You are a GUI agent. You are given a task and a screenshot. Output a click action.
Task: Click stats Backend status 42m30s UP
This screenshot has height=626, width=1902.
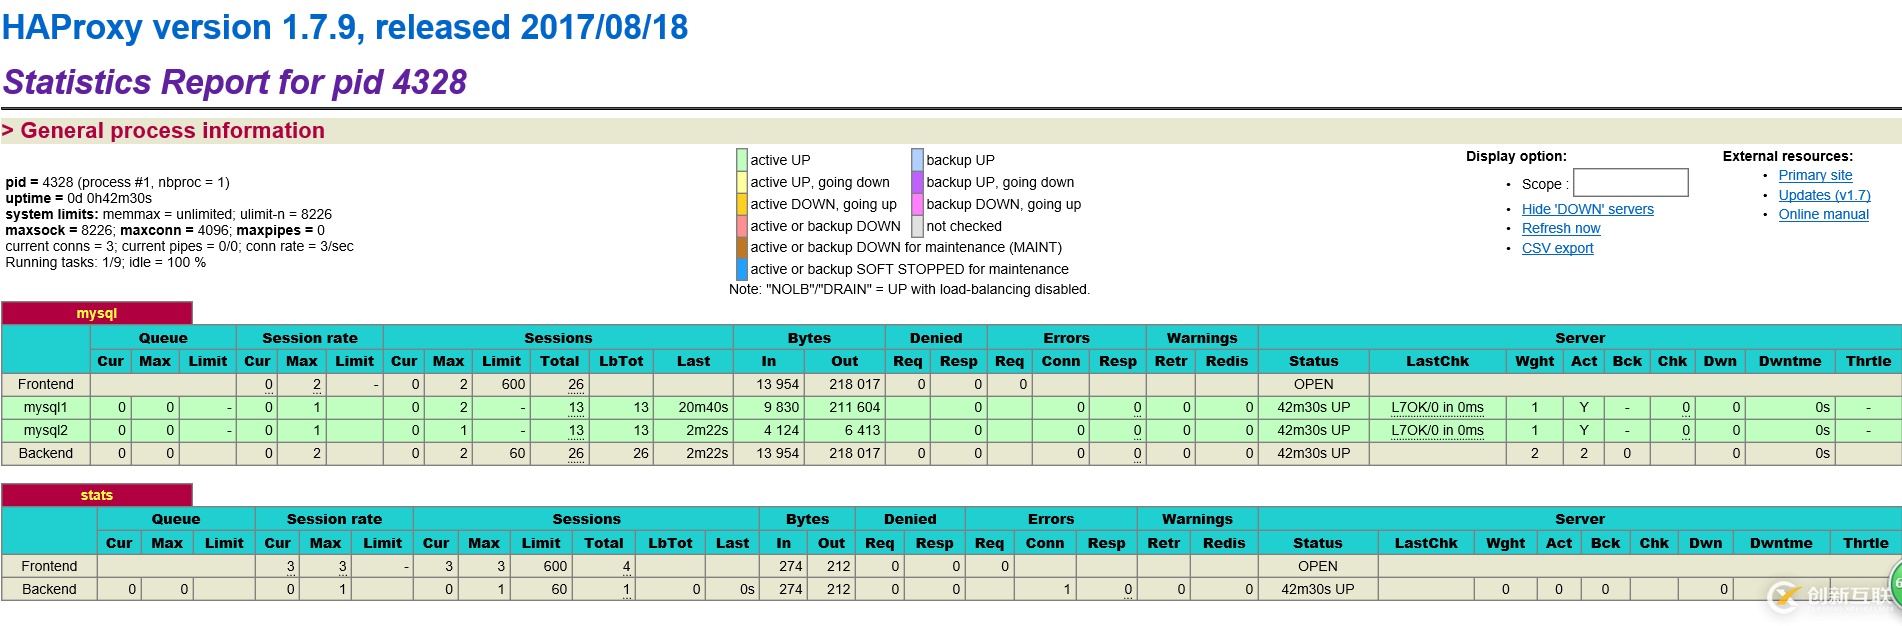1317,589
